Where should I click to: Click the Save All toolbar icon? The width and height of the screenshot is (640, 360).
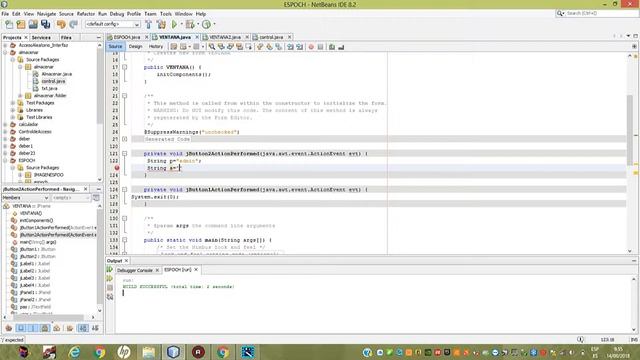pos(45,24)
